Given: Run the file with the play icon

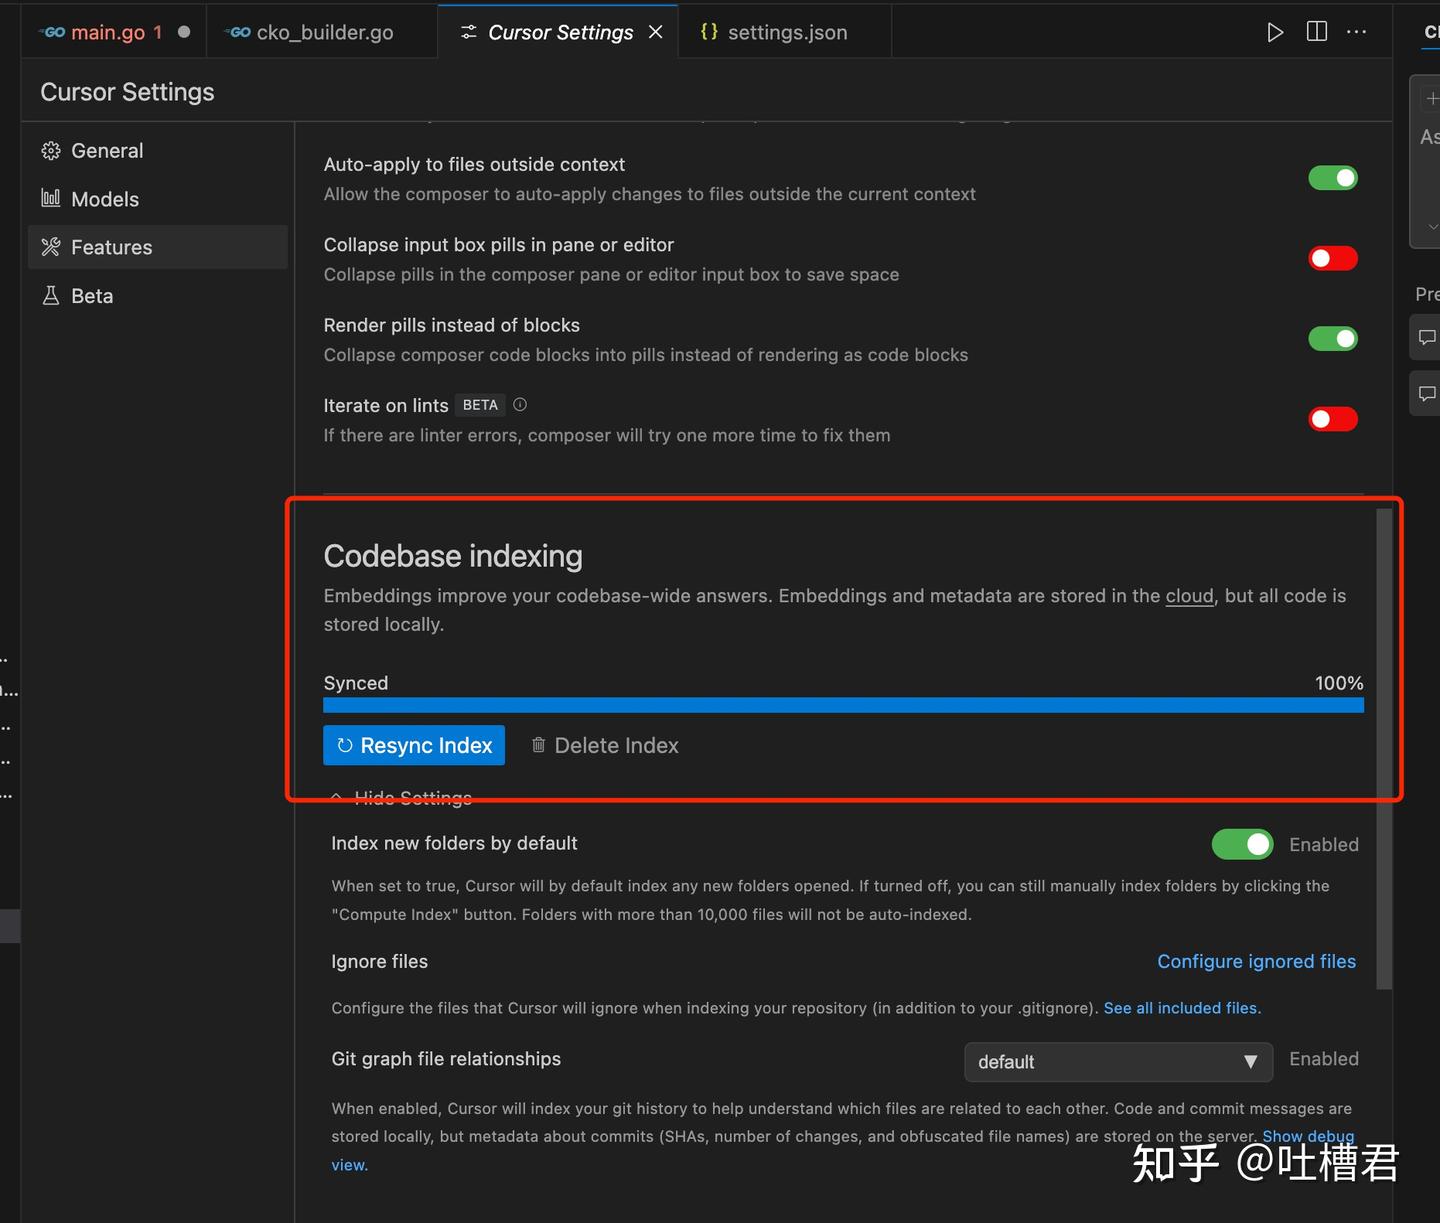Looking at the screenshot, I should tap(1275, 32).
